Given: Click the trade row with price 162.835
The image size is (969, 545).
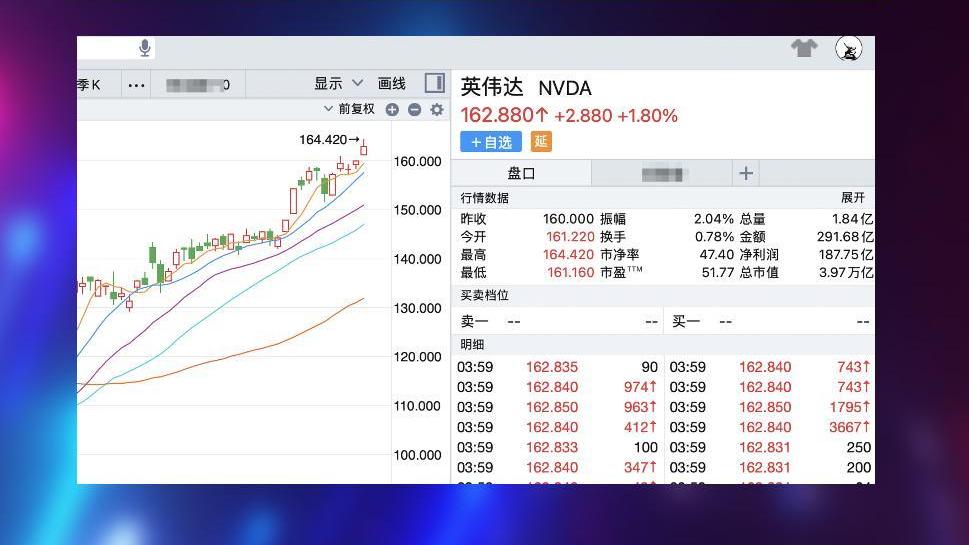Looking at the screenshot, I should point(557,367).
